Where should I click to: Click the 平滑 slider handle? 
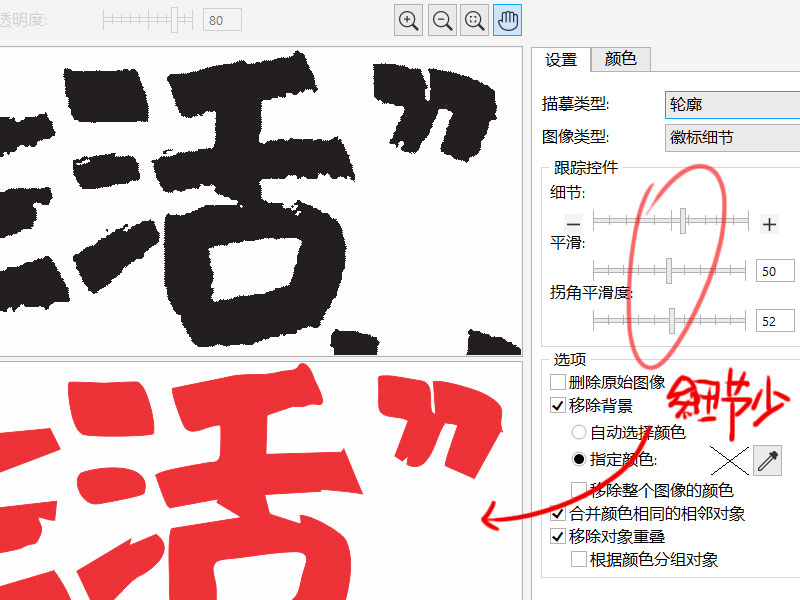coord(669,270)
